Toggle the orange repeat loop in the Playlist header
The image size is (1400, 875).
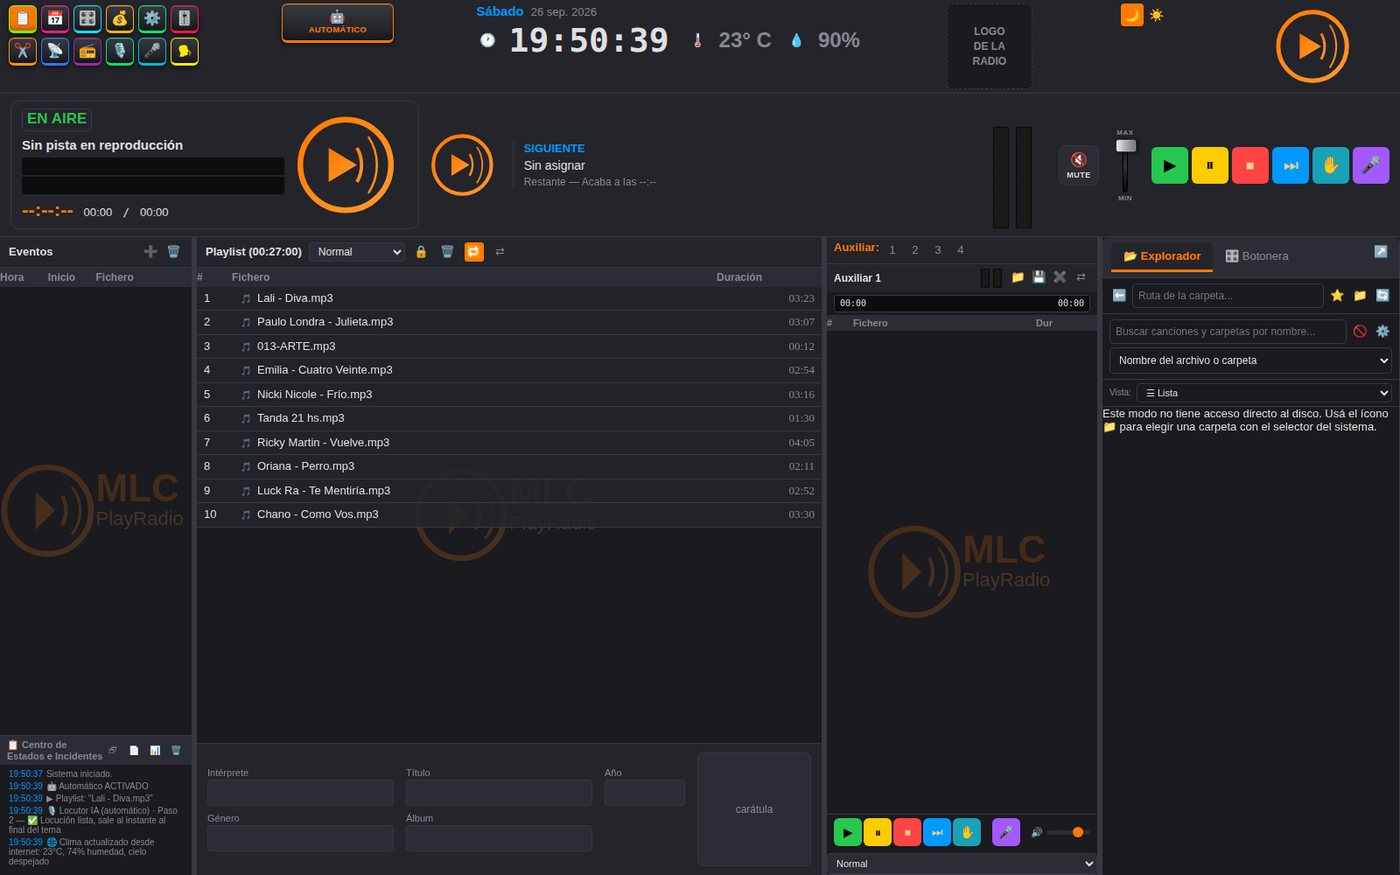pyautogui.click(x=474, y=252)
